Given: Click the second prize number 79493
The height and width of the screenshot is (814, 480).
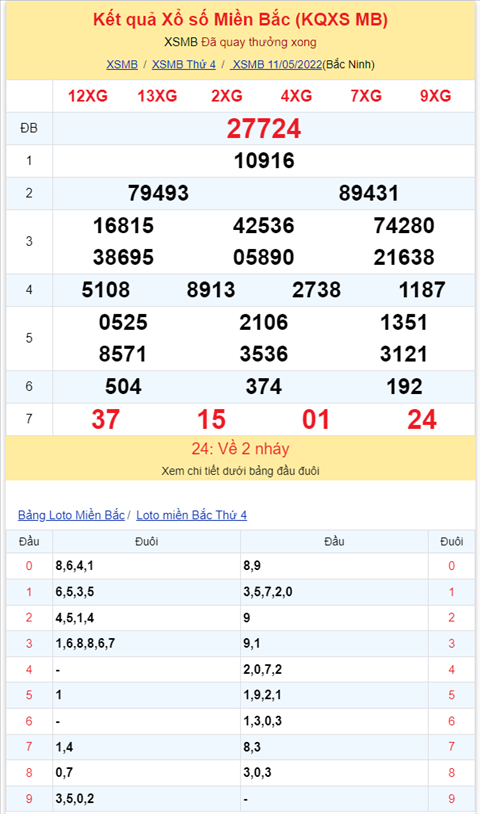Looking at the screenshot, I should tap(158, 193).
